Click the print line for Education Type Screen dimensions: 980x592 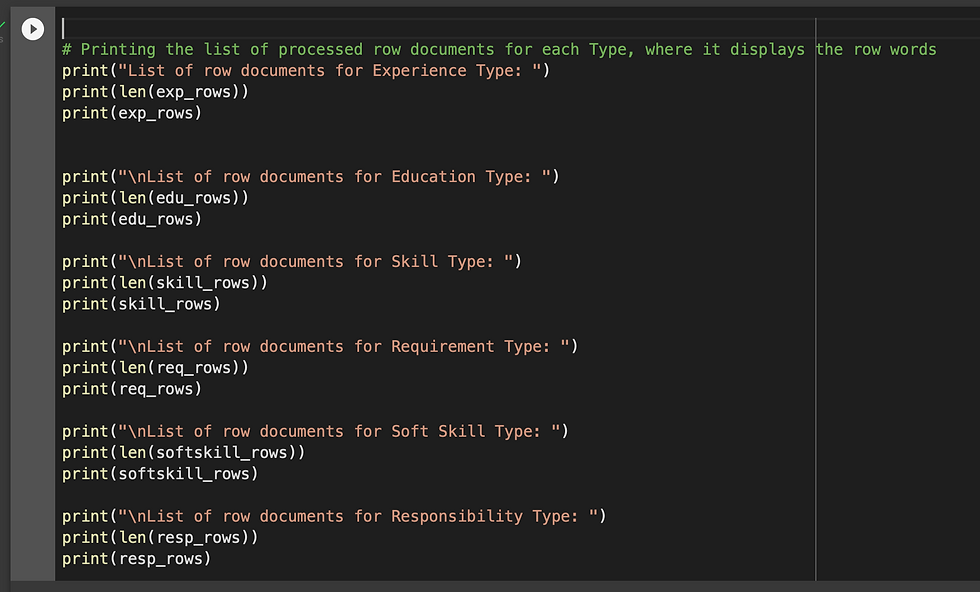[x=310, y=177]
